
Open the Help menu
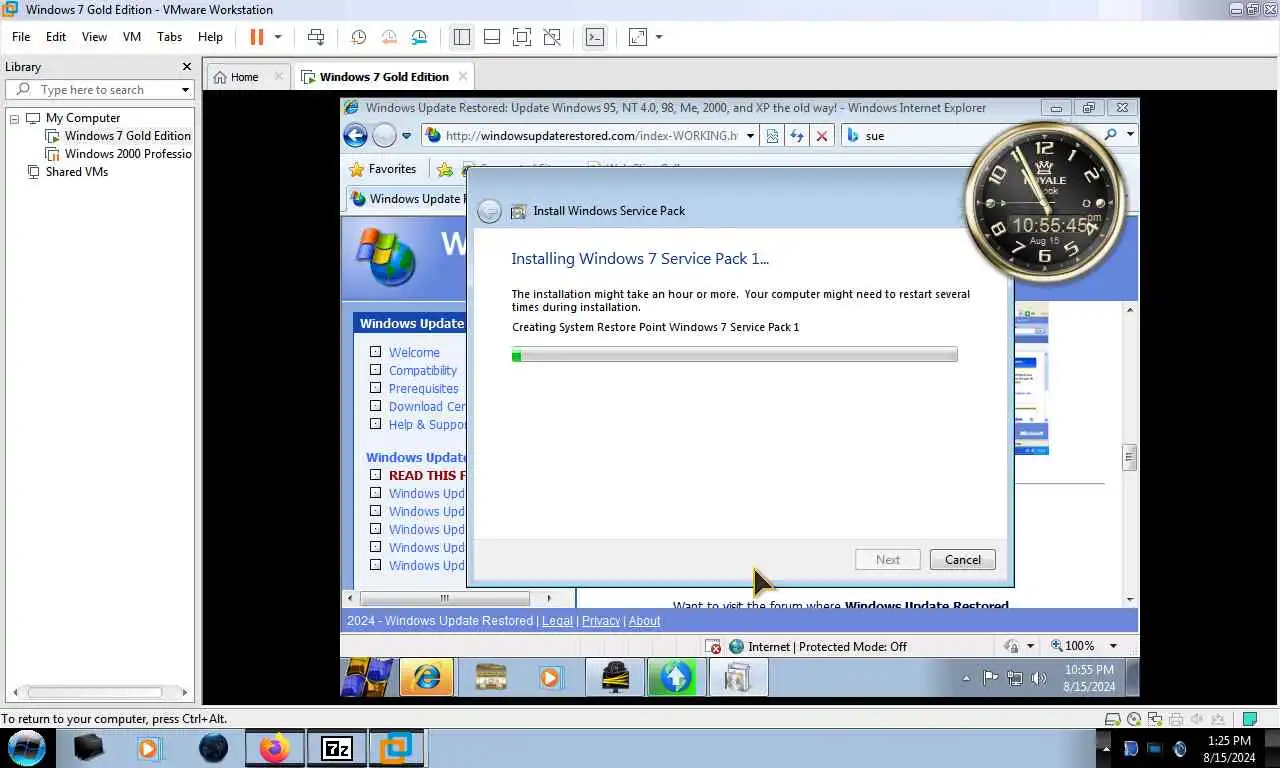[210, 37]
